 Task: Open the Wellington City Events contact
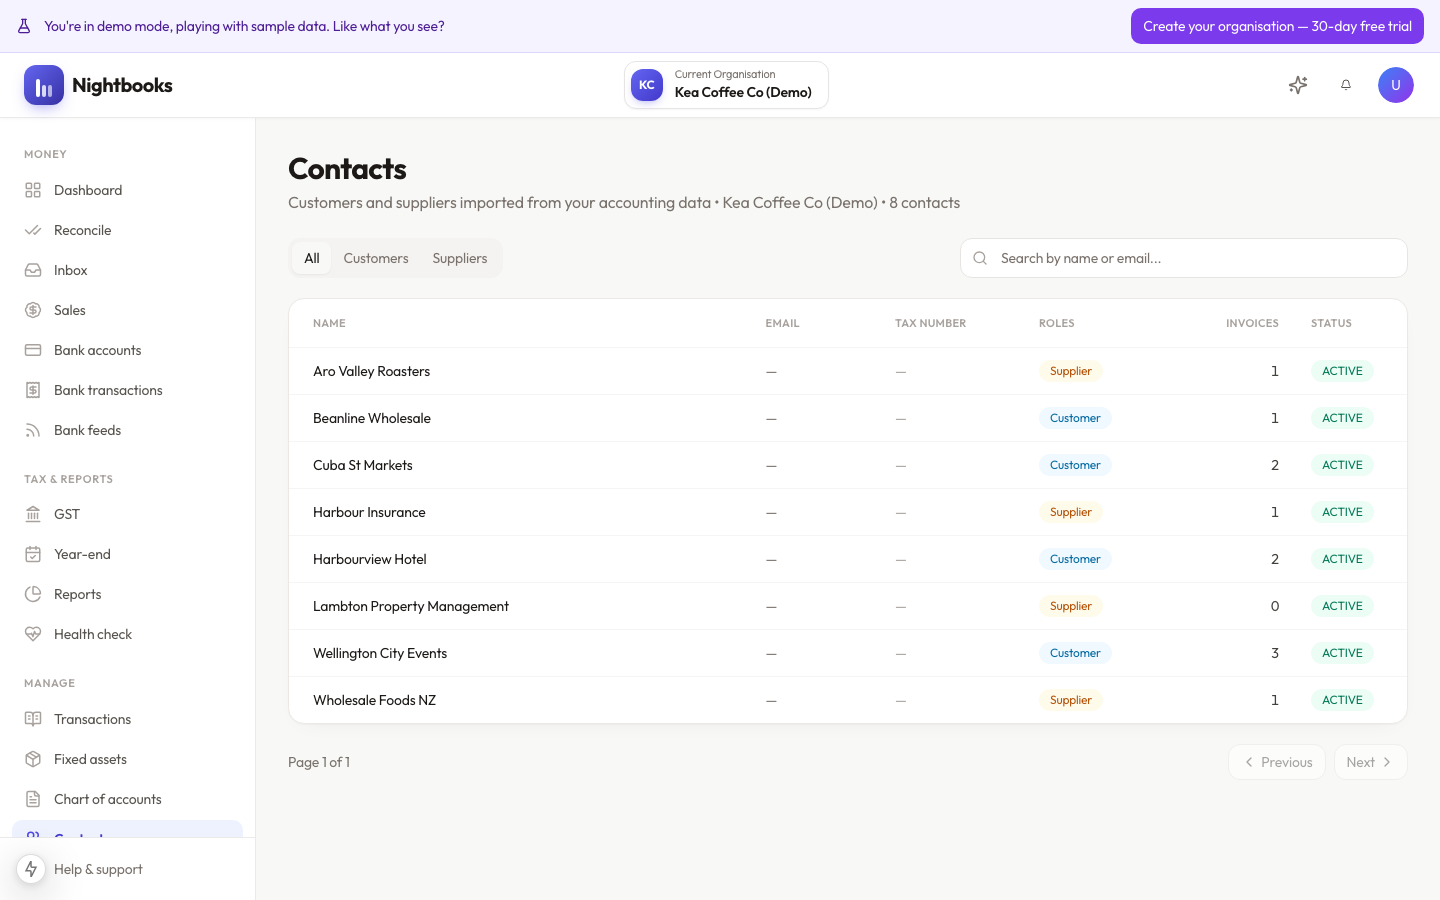[x=848, y=653]
